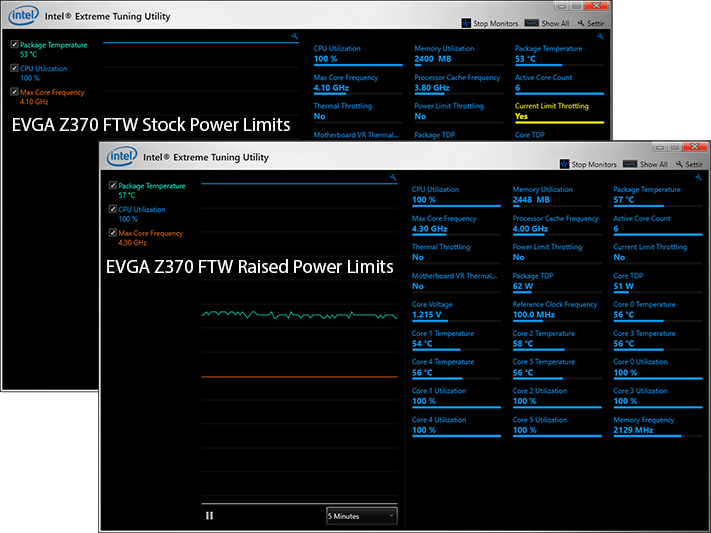Viewport: 711px width, 533px height.
Task: Minimize the front Intel XTU window
Action: pos(660,147)
